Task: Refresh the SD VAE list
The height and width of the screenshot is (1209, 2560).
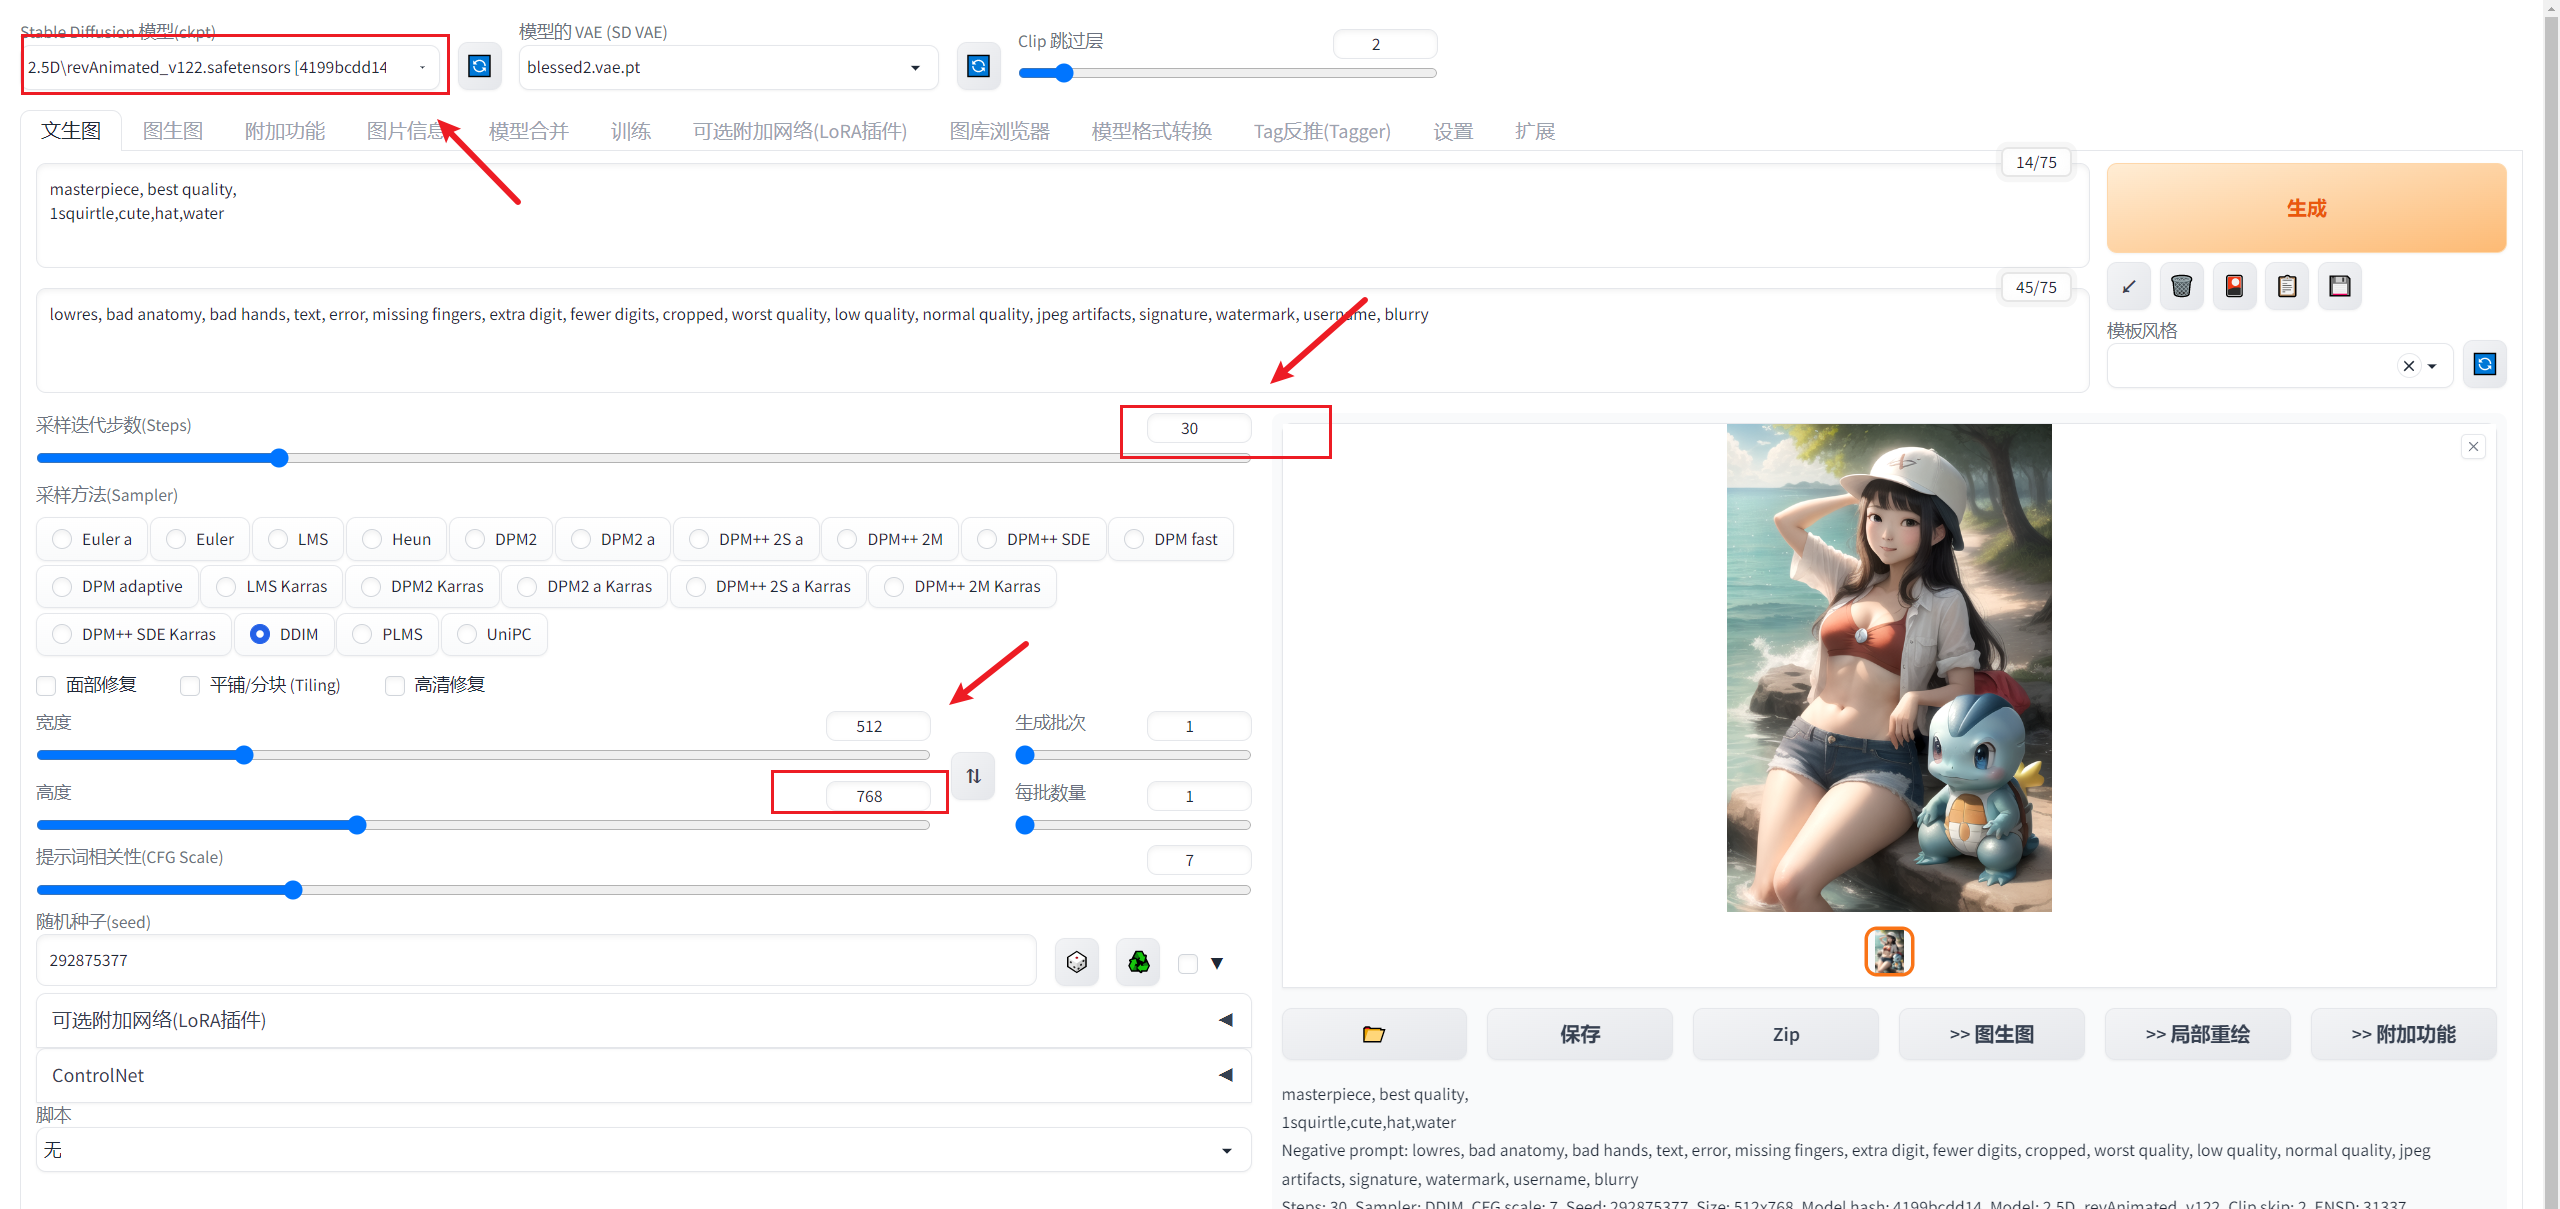Action: point(978,66)
